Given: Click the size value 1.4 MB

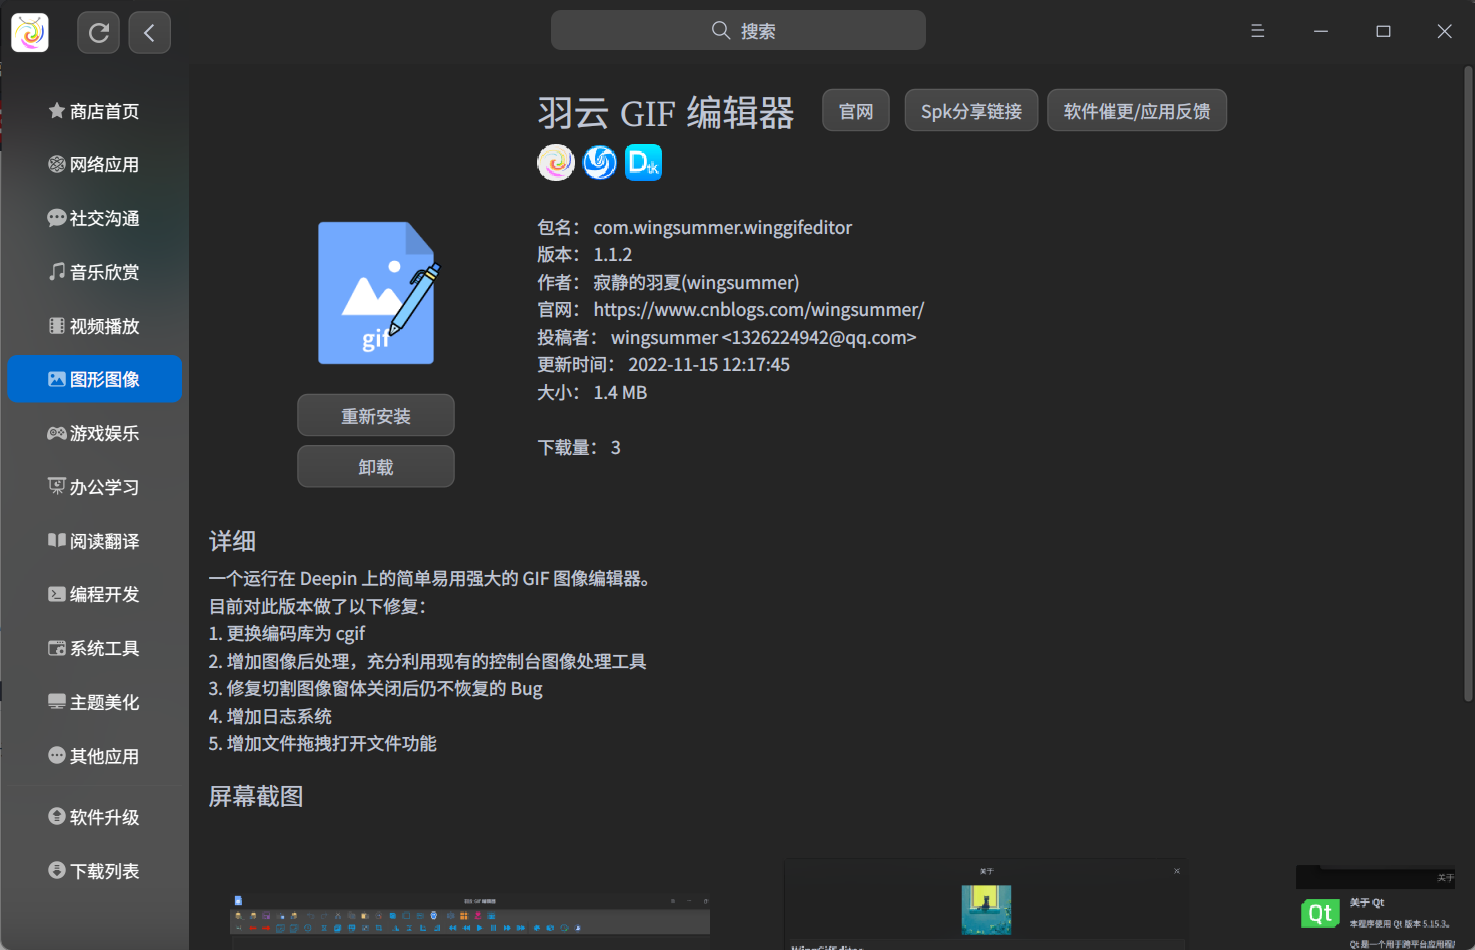Looking at the screenshot, I should tap(620, 393).
